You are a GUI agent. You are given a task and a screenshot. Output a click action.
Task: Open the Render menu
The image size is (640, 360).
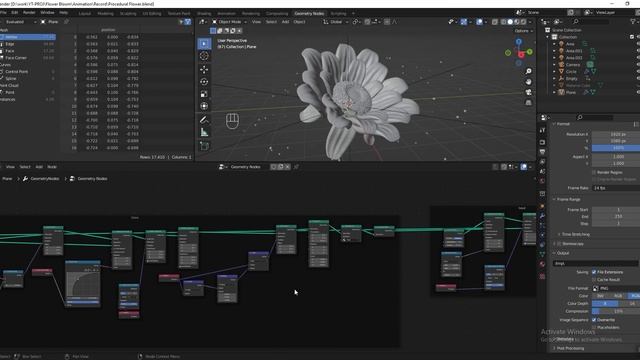pyautogui.click(x=29, y=13)
